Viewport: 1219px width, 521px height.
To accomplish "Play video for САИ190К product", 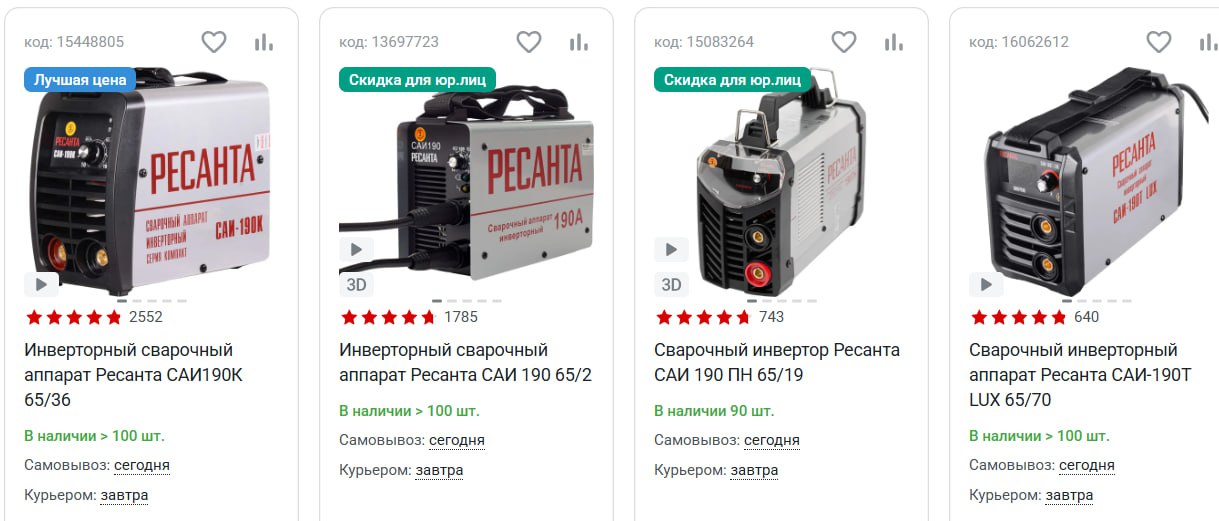I will click(41, 284).
